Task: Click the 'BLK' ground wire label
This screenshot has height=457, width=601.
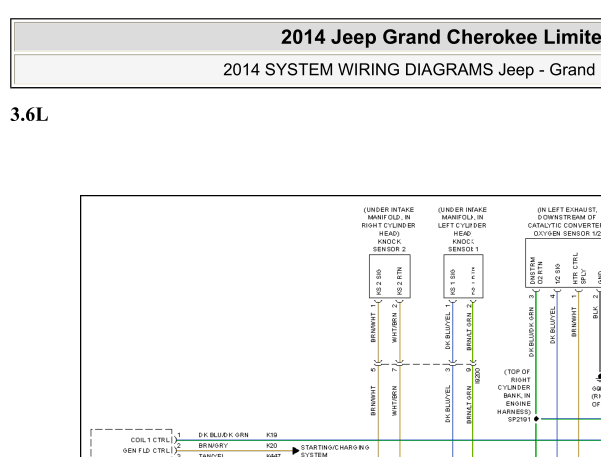Action: pyautogui.click(x=595, y=312)
